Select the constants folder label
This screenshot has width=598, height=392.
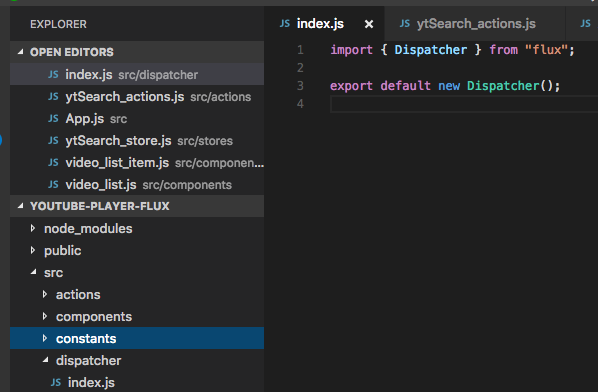pos(86,339)
